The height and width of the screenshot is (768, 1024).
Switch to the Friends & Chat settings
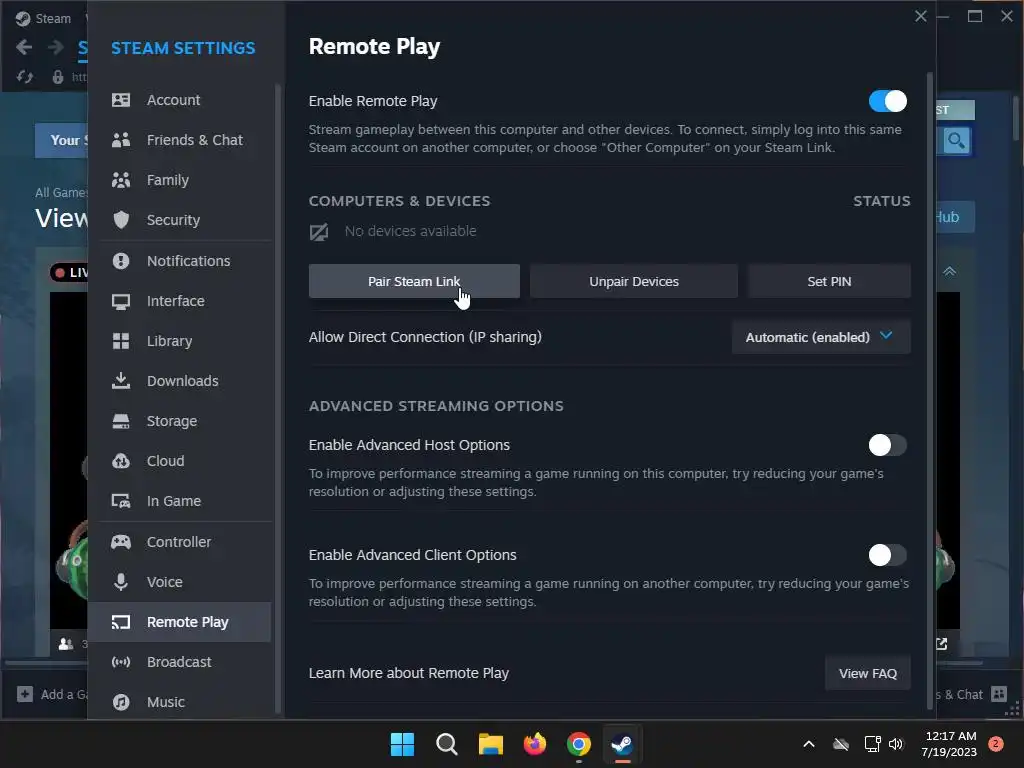(180, 140)
